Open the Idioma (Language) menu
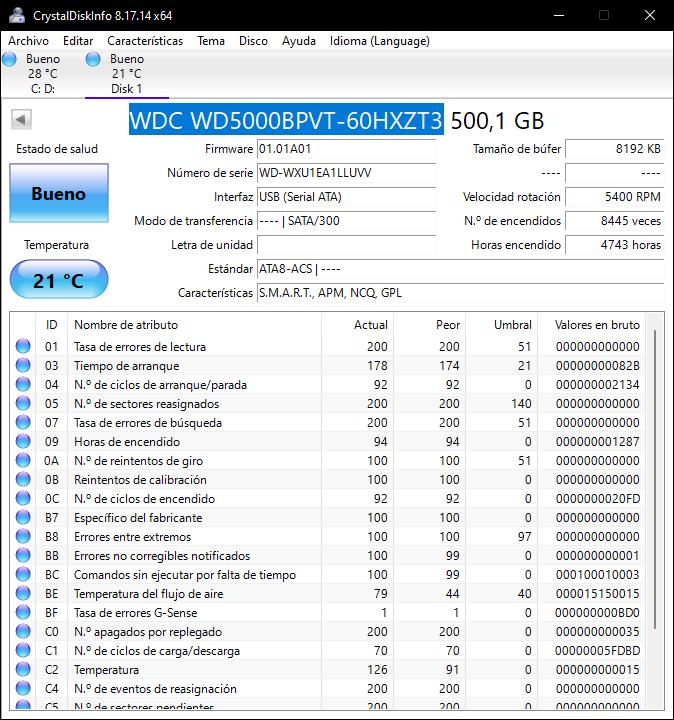This screenshot has width=674, height=720. point(380,41)
